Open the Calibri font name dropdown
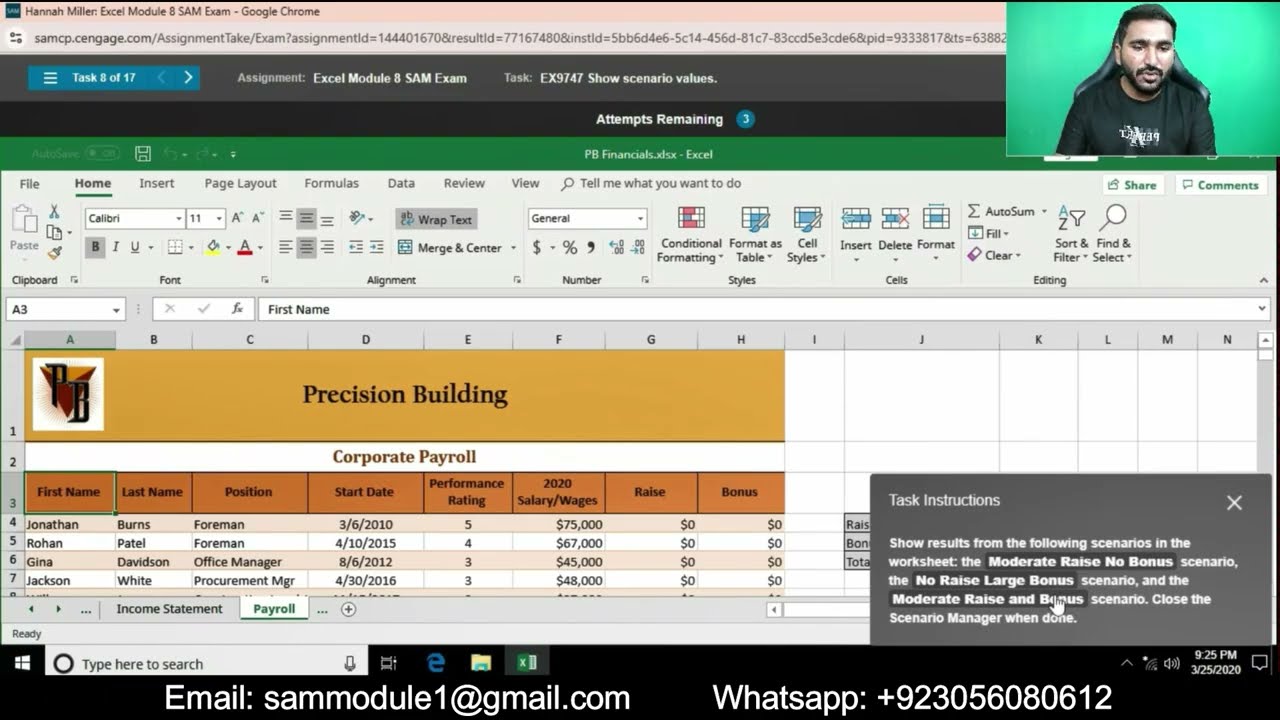Viewport: 1280px width, 720px height. 179,218
